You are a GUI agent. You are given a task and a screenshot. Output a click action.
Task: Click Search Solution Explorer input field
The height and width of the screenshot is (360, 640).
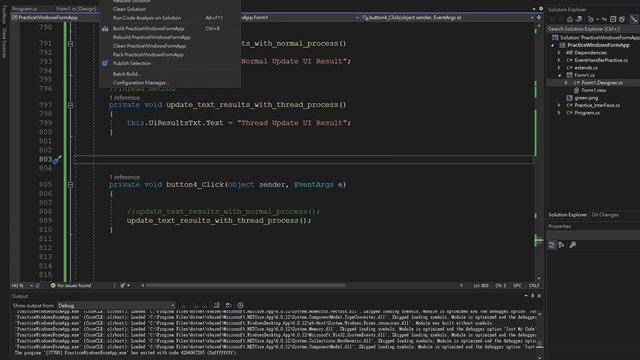(x=593, y=29)
